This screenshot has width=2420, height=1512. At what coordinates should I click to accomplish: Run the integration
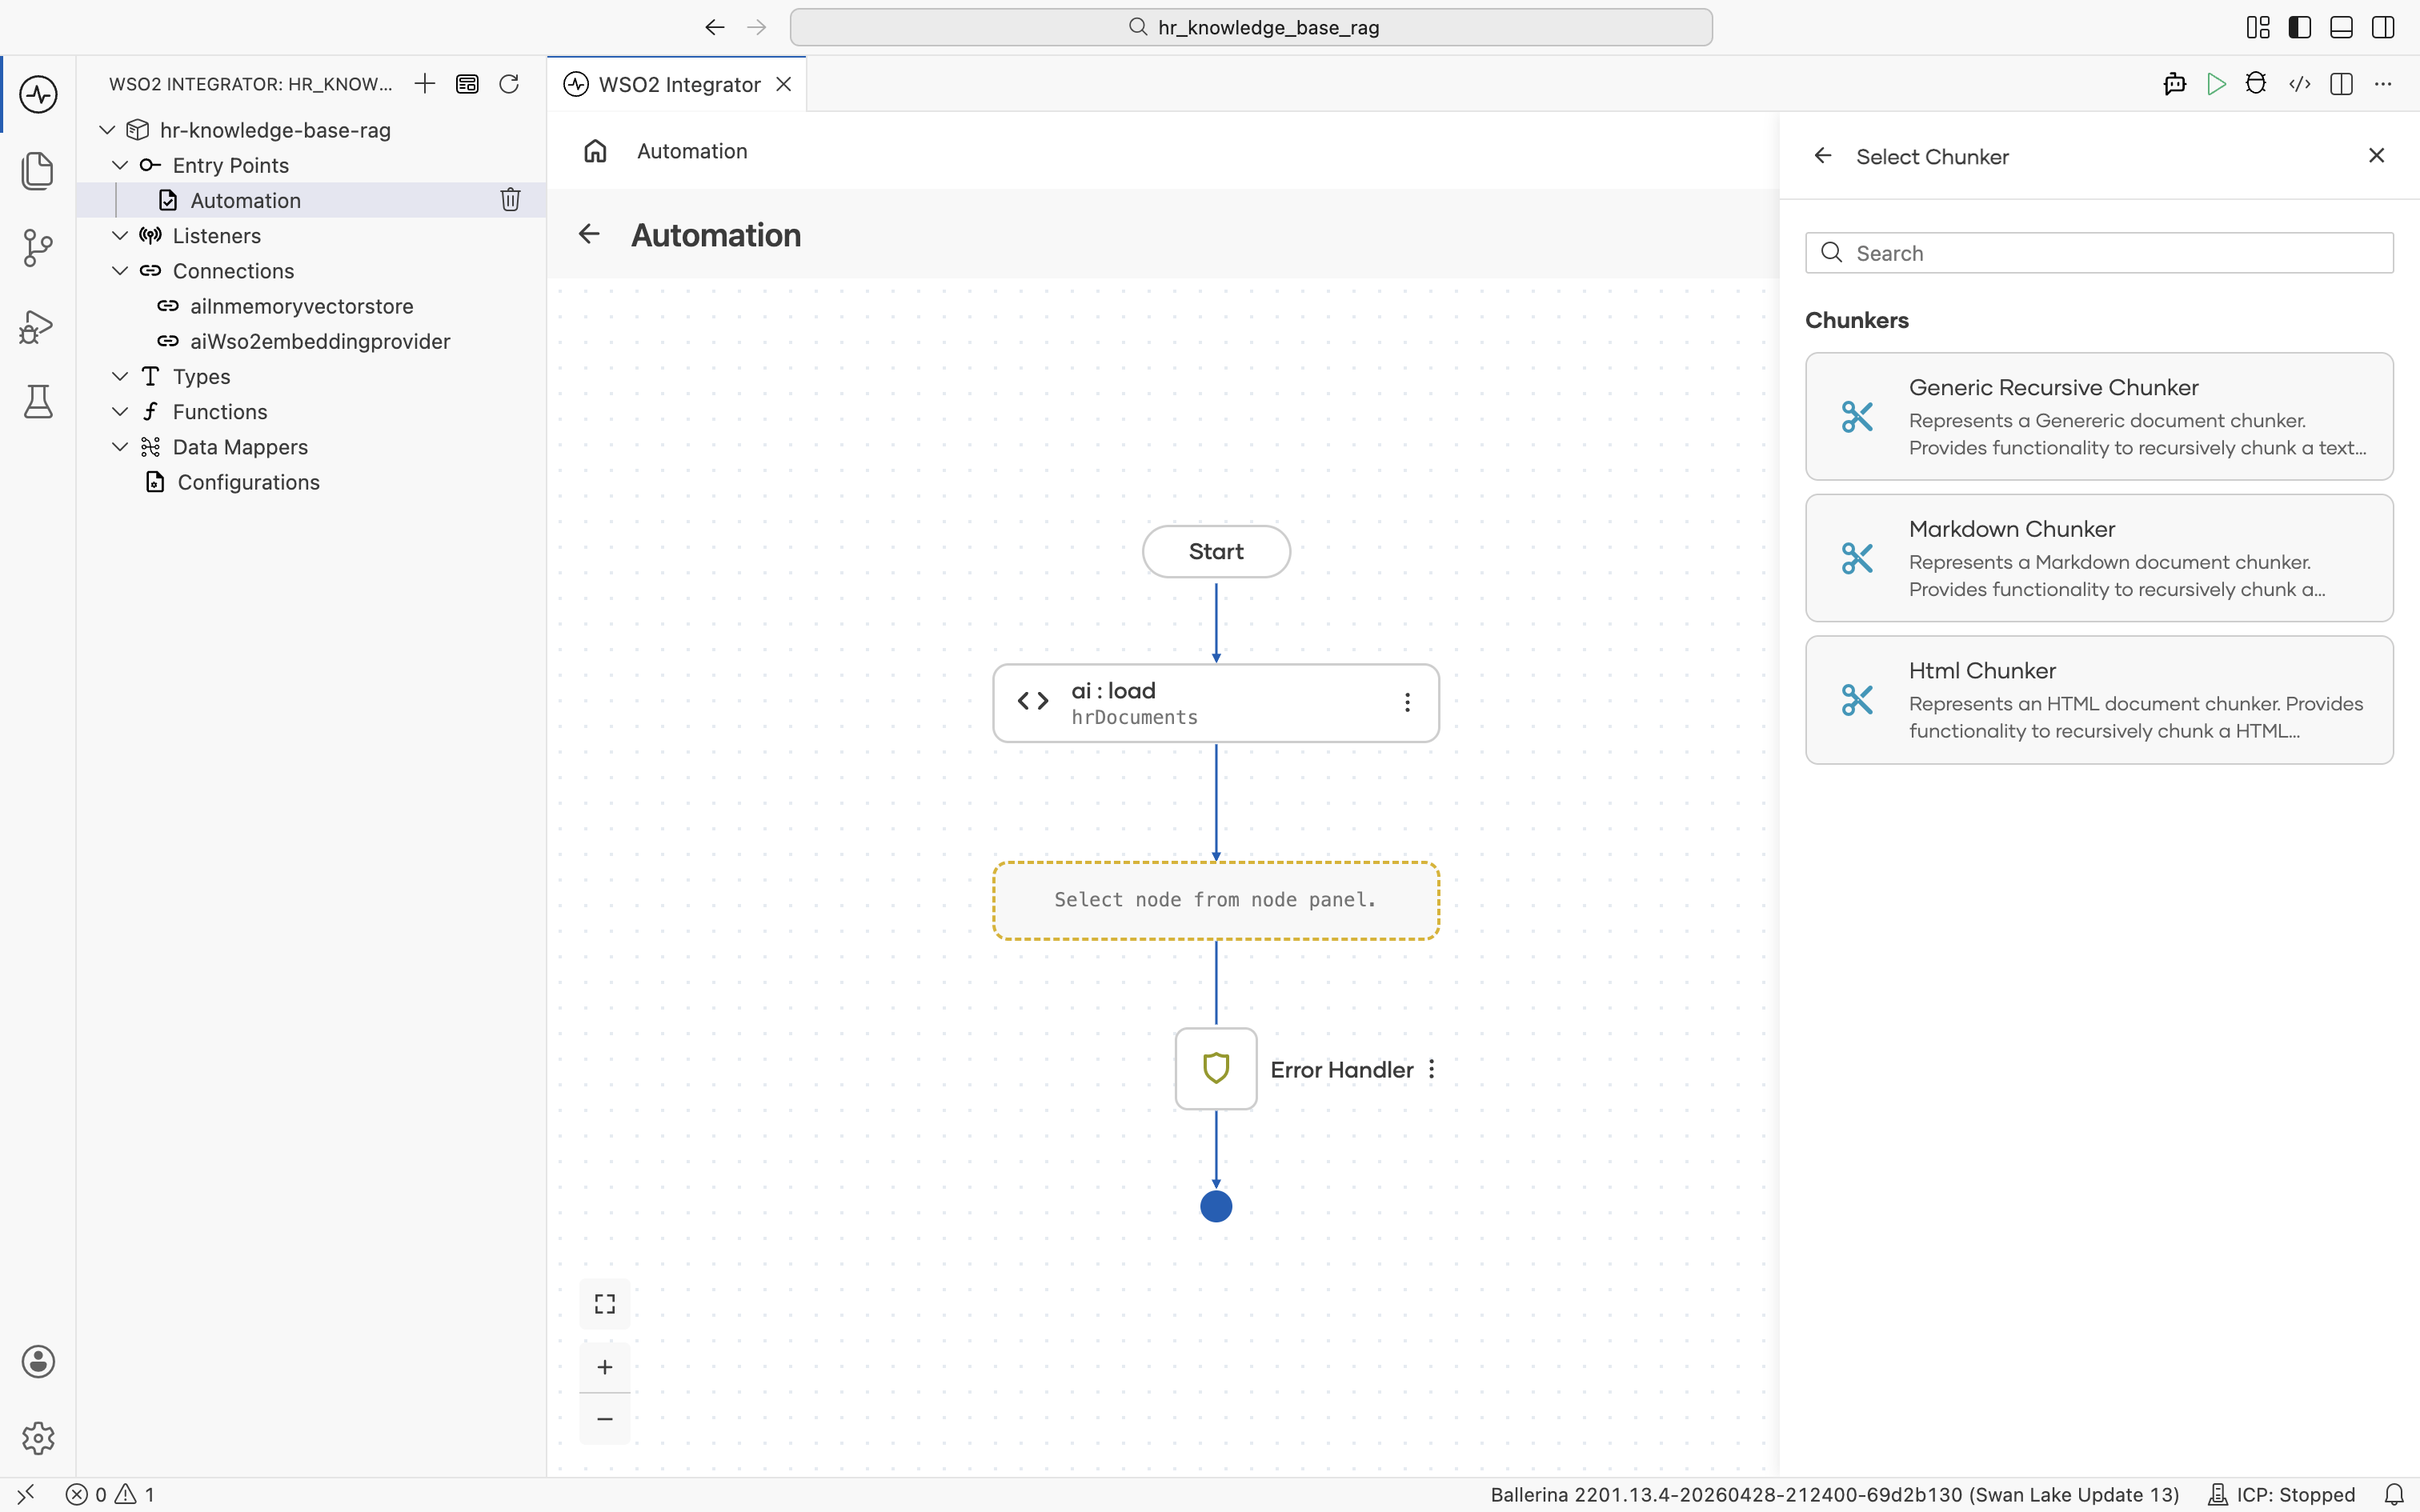tap(2216, 84)
